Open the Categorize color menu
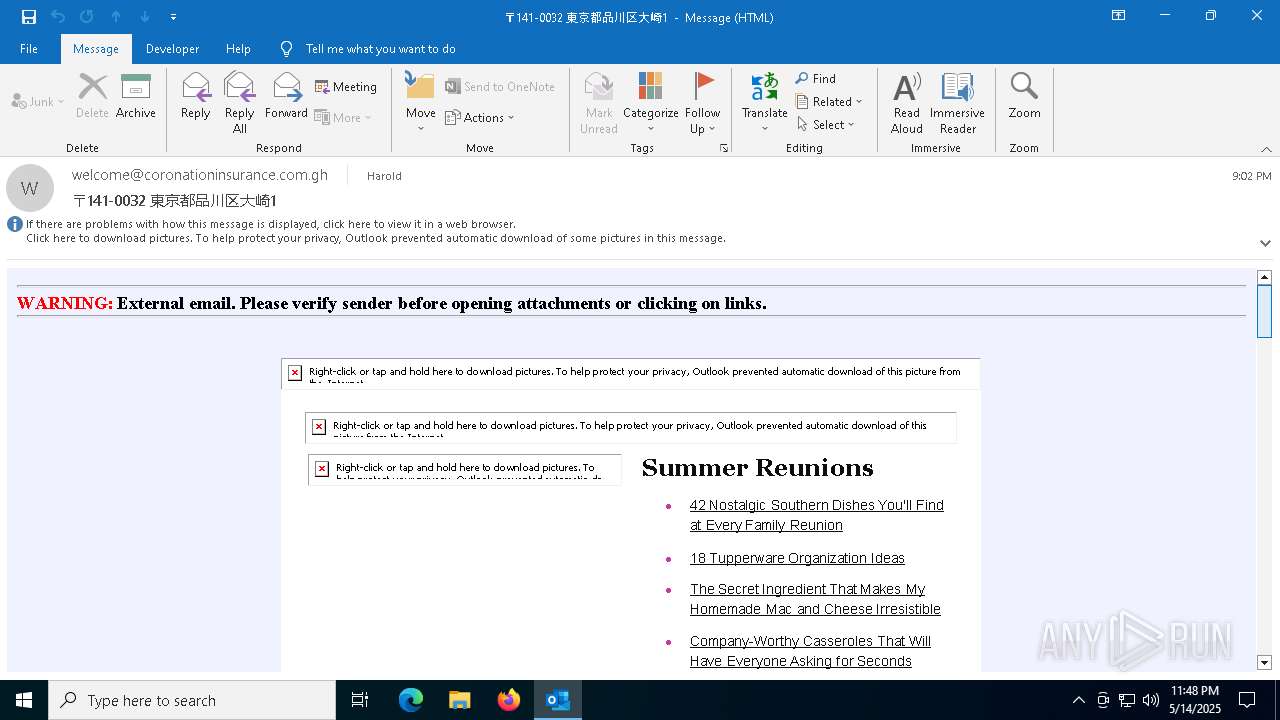This screenshot has height=720, width=1280. click(651, 102)
